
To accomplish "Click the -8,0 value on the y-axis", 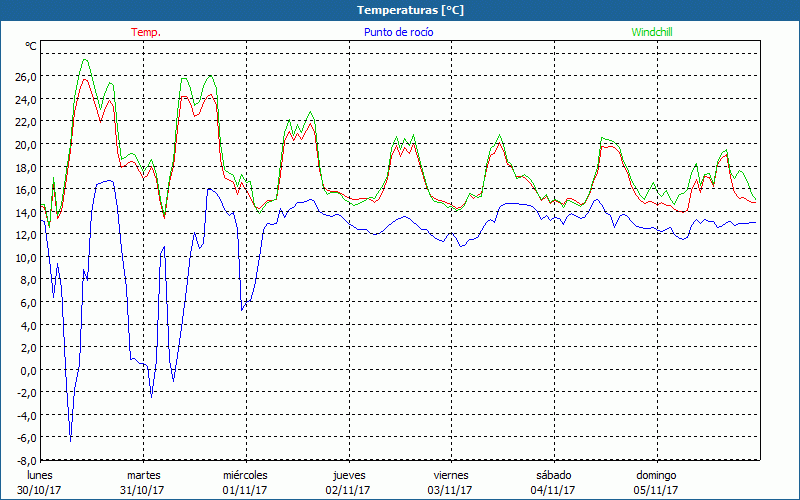I will (x=26, y=461).
